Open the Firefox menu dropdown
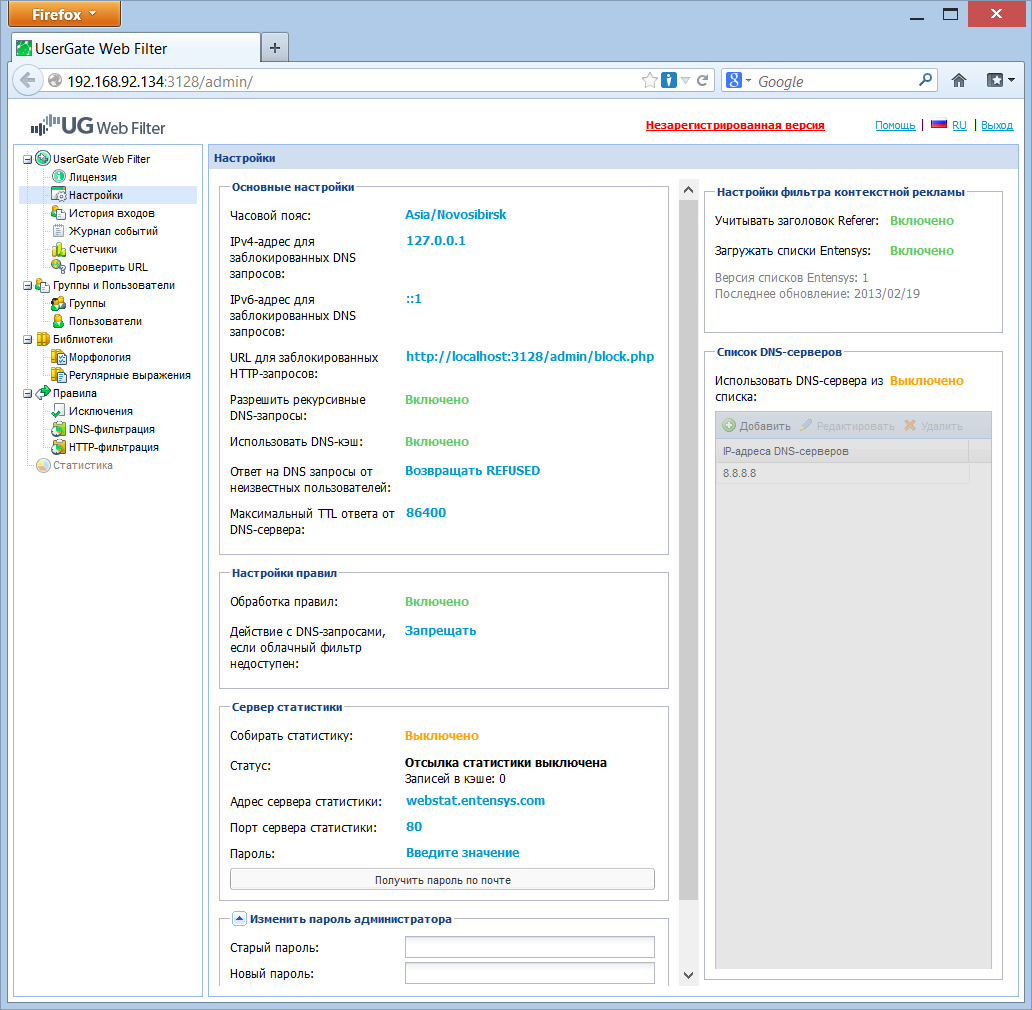Image resolution: width=1032 pixels, height=1010 pixels. point(64,14)
